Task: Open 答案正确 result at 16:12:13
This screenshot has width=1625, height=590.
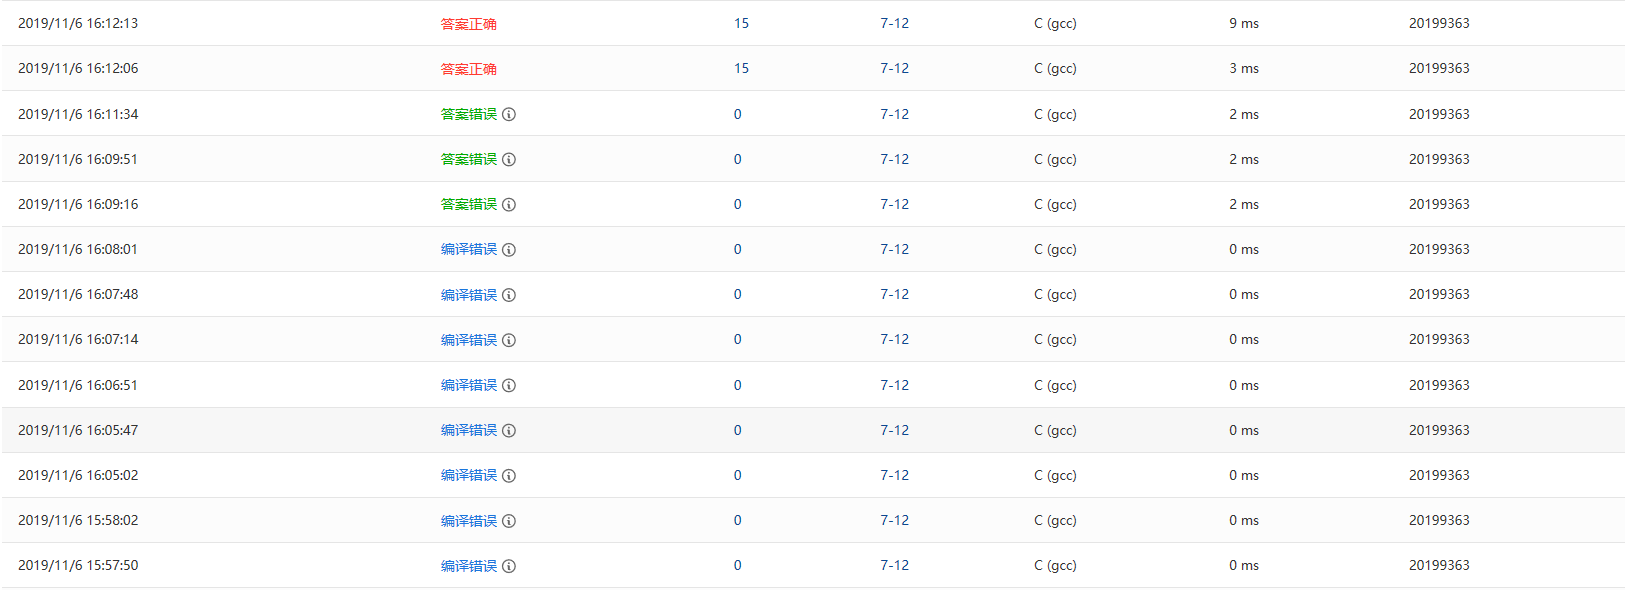Action: 468,24
